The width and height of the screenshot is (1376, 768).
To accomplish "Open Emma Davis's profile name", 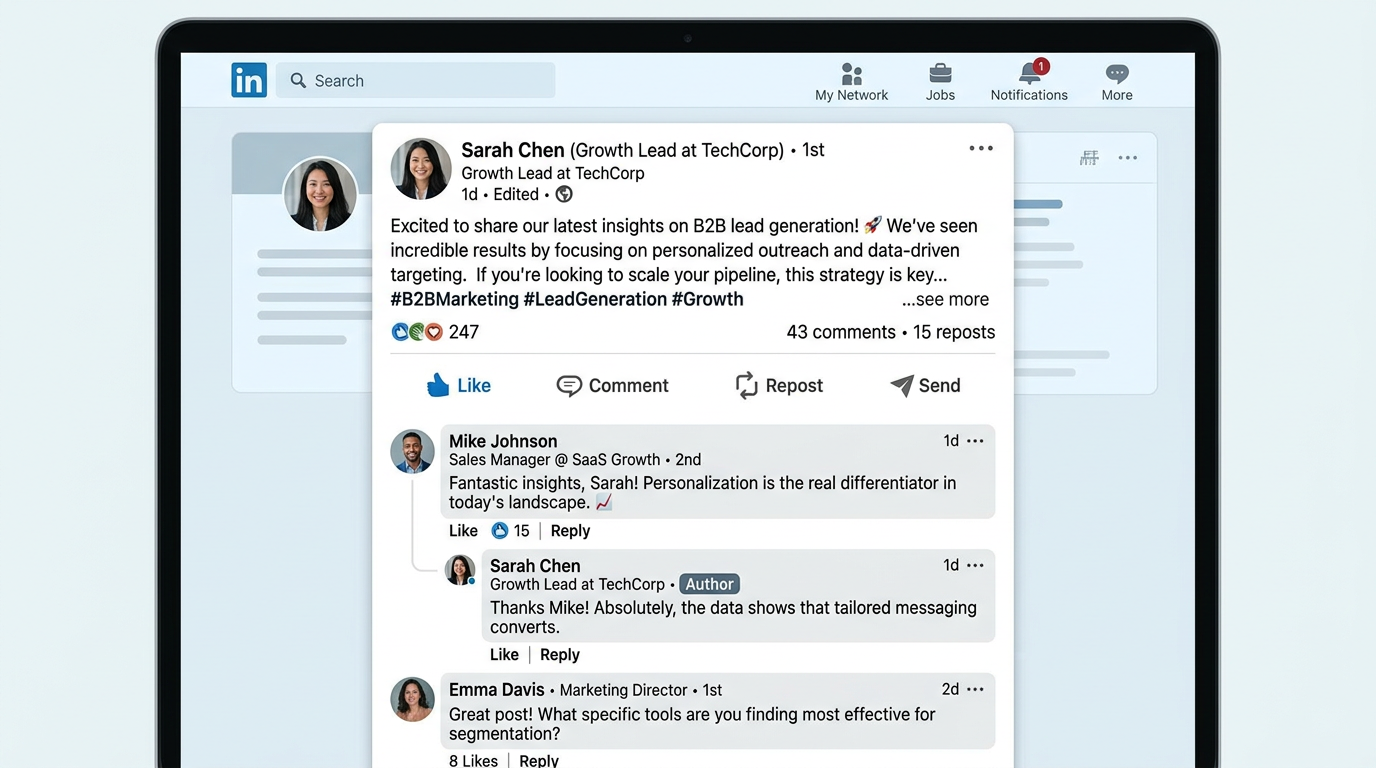I will tap(497, 690).
